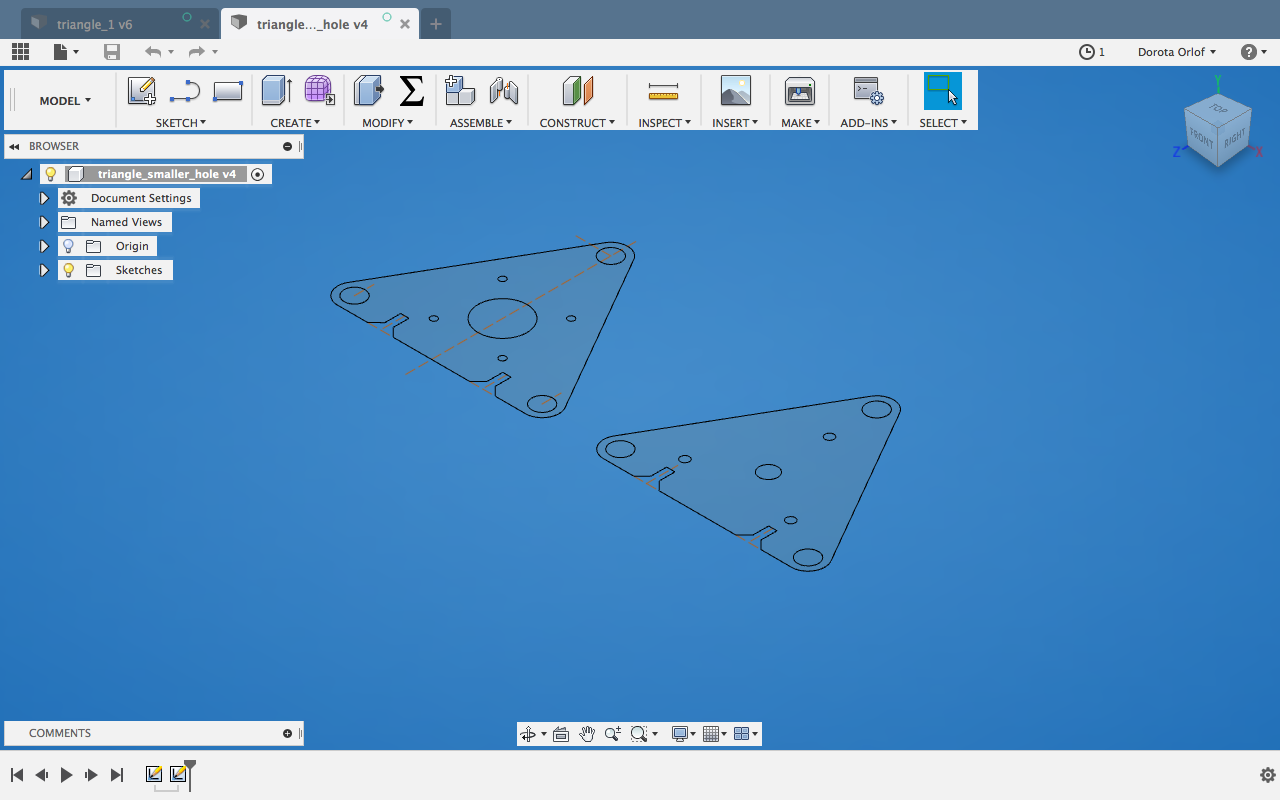Open Display Settings in navigation bar
Viewport: 1280px width, 800px height.
[x=685, y=734]
